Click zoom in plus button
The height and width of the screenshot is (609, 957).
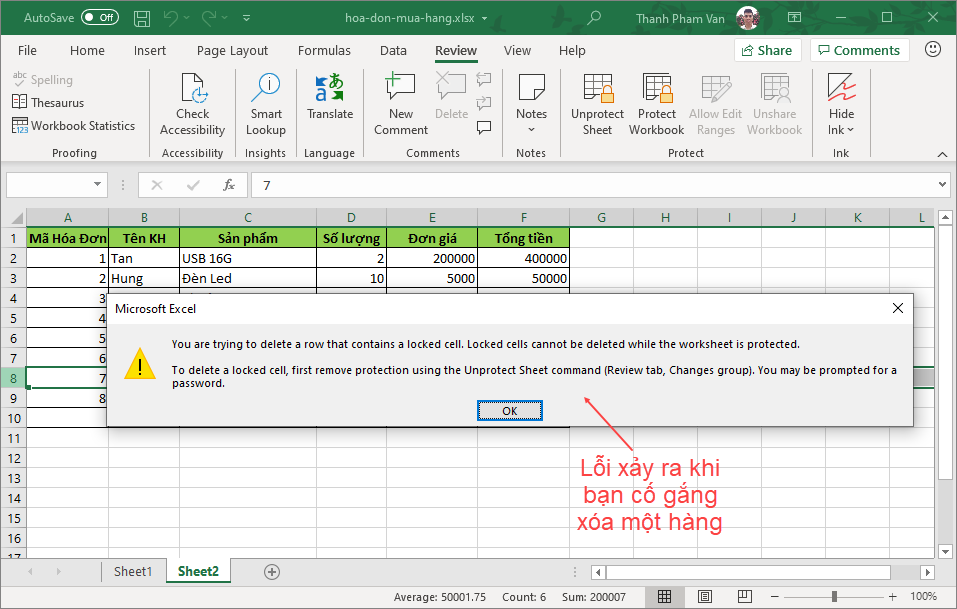[892, 596]
